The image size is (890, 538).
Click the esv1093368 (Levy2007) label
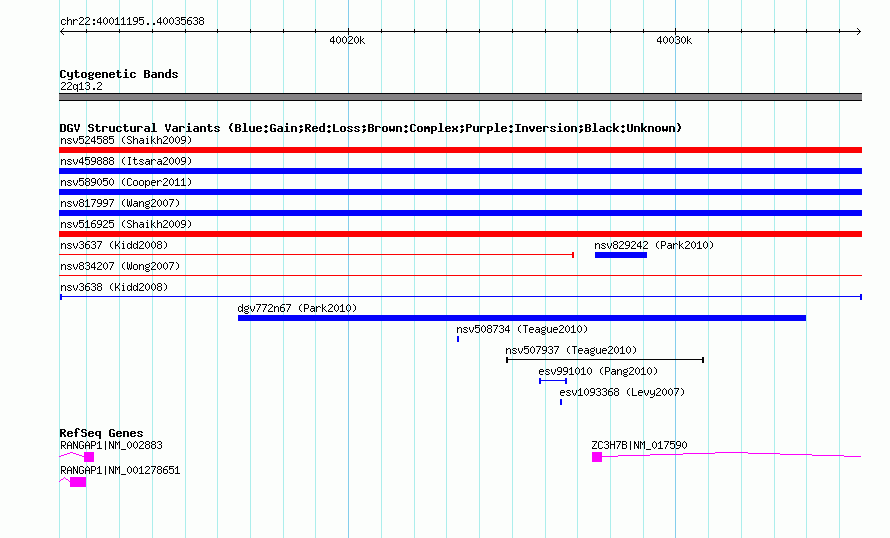coord(622,392)
